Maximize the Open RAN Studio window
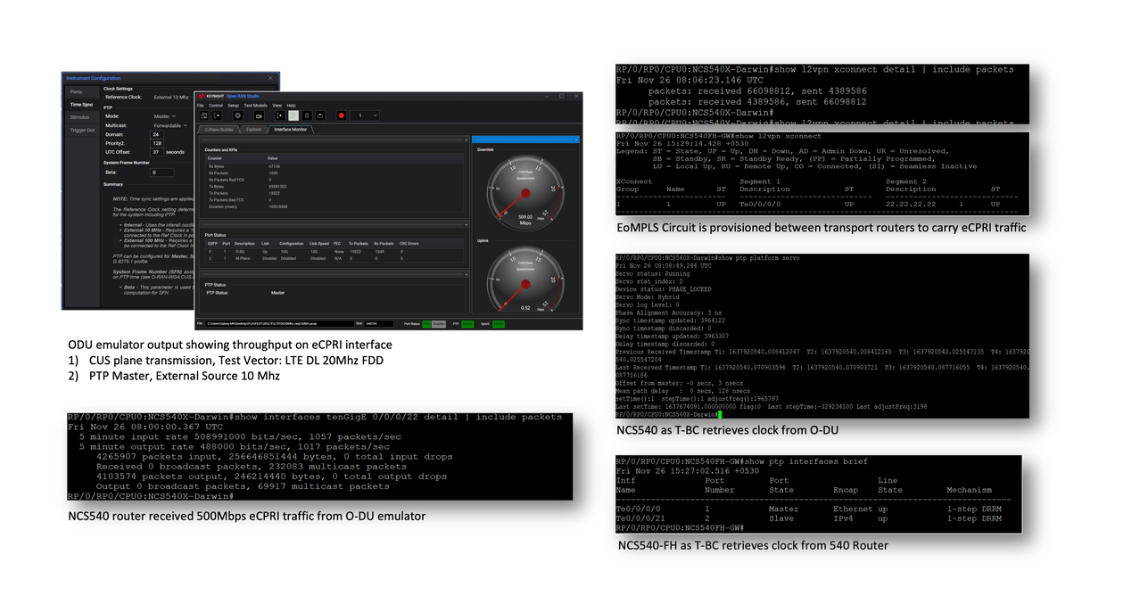The height and width of the screenshot is (615, 1130). tap(561, 96)
